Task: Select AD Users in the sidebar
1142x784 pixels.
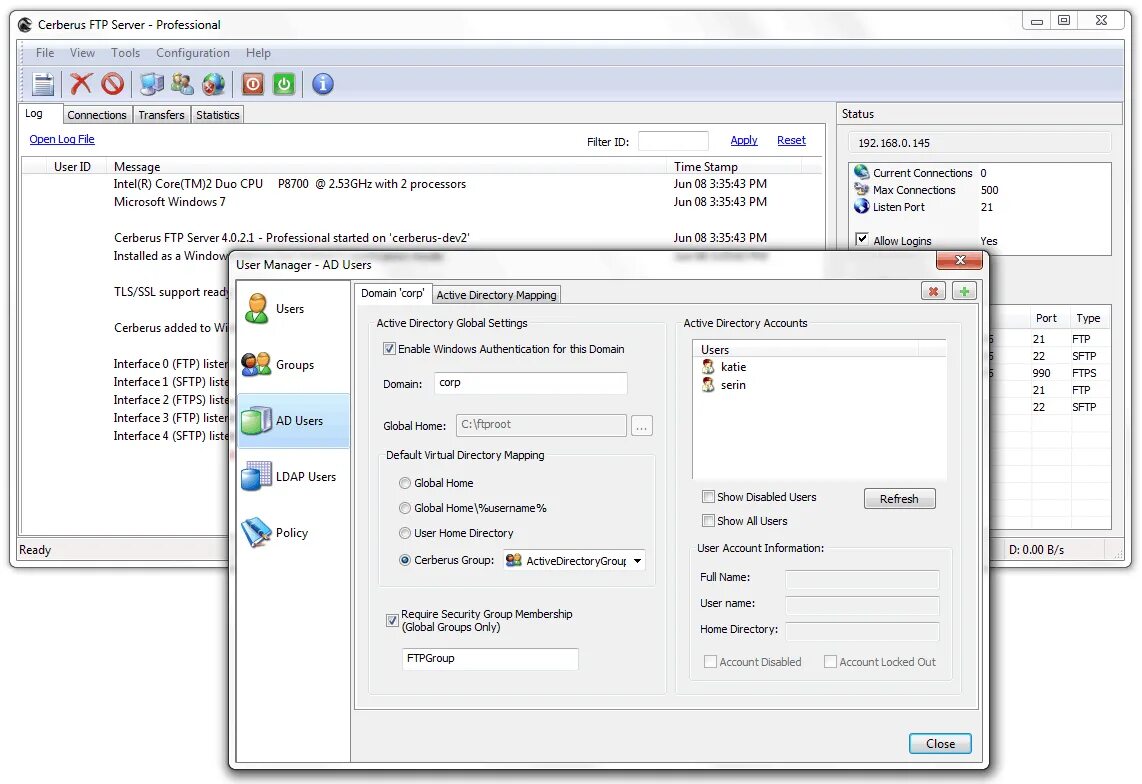Action: click(294, 420)
